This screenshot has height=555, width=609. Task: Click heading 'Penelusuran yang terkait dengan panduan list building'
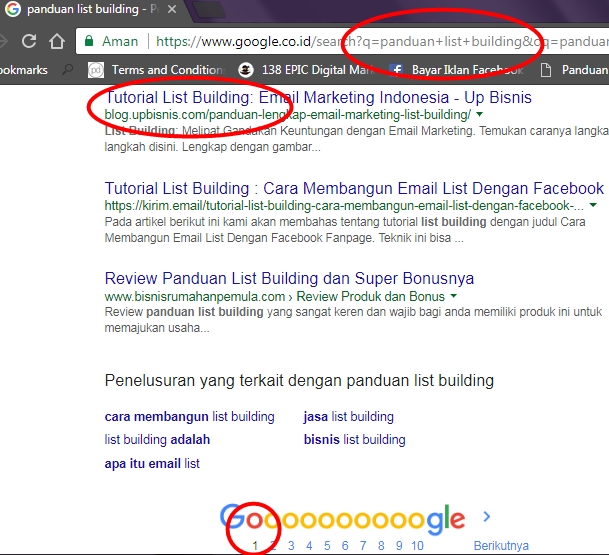tap(299, 381)
